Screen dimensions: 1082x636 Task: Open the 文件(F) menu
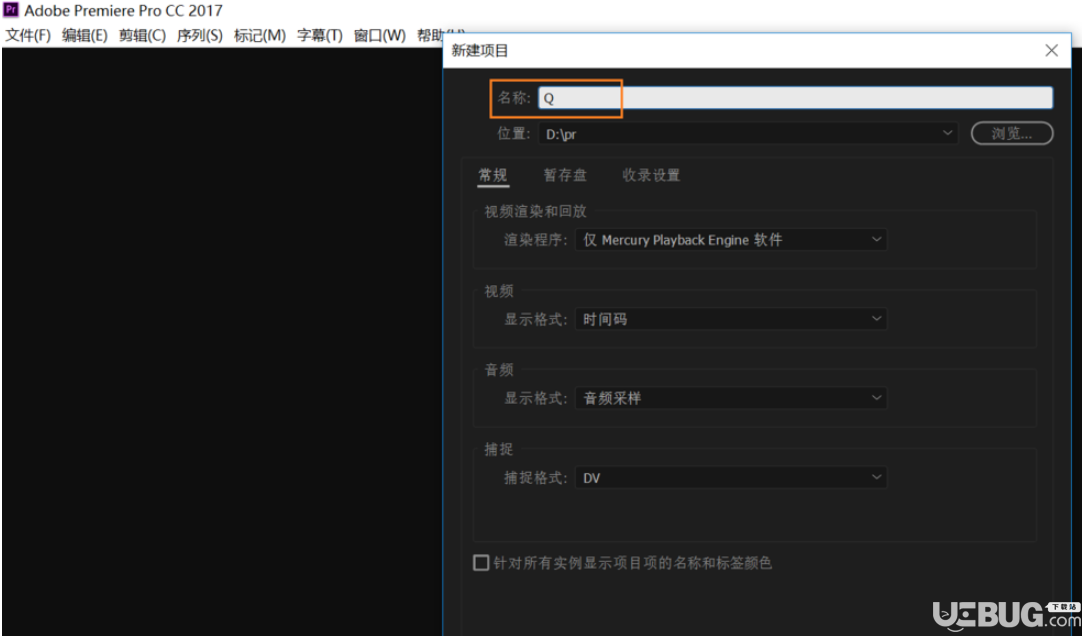tap(28, 35)
